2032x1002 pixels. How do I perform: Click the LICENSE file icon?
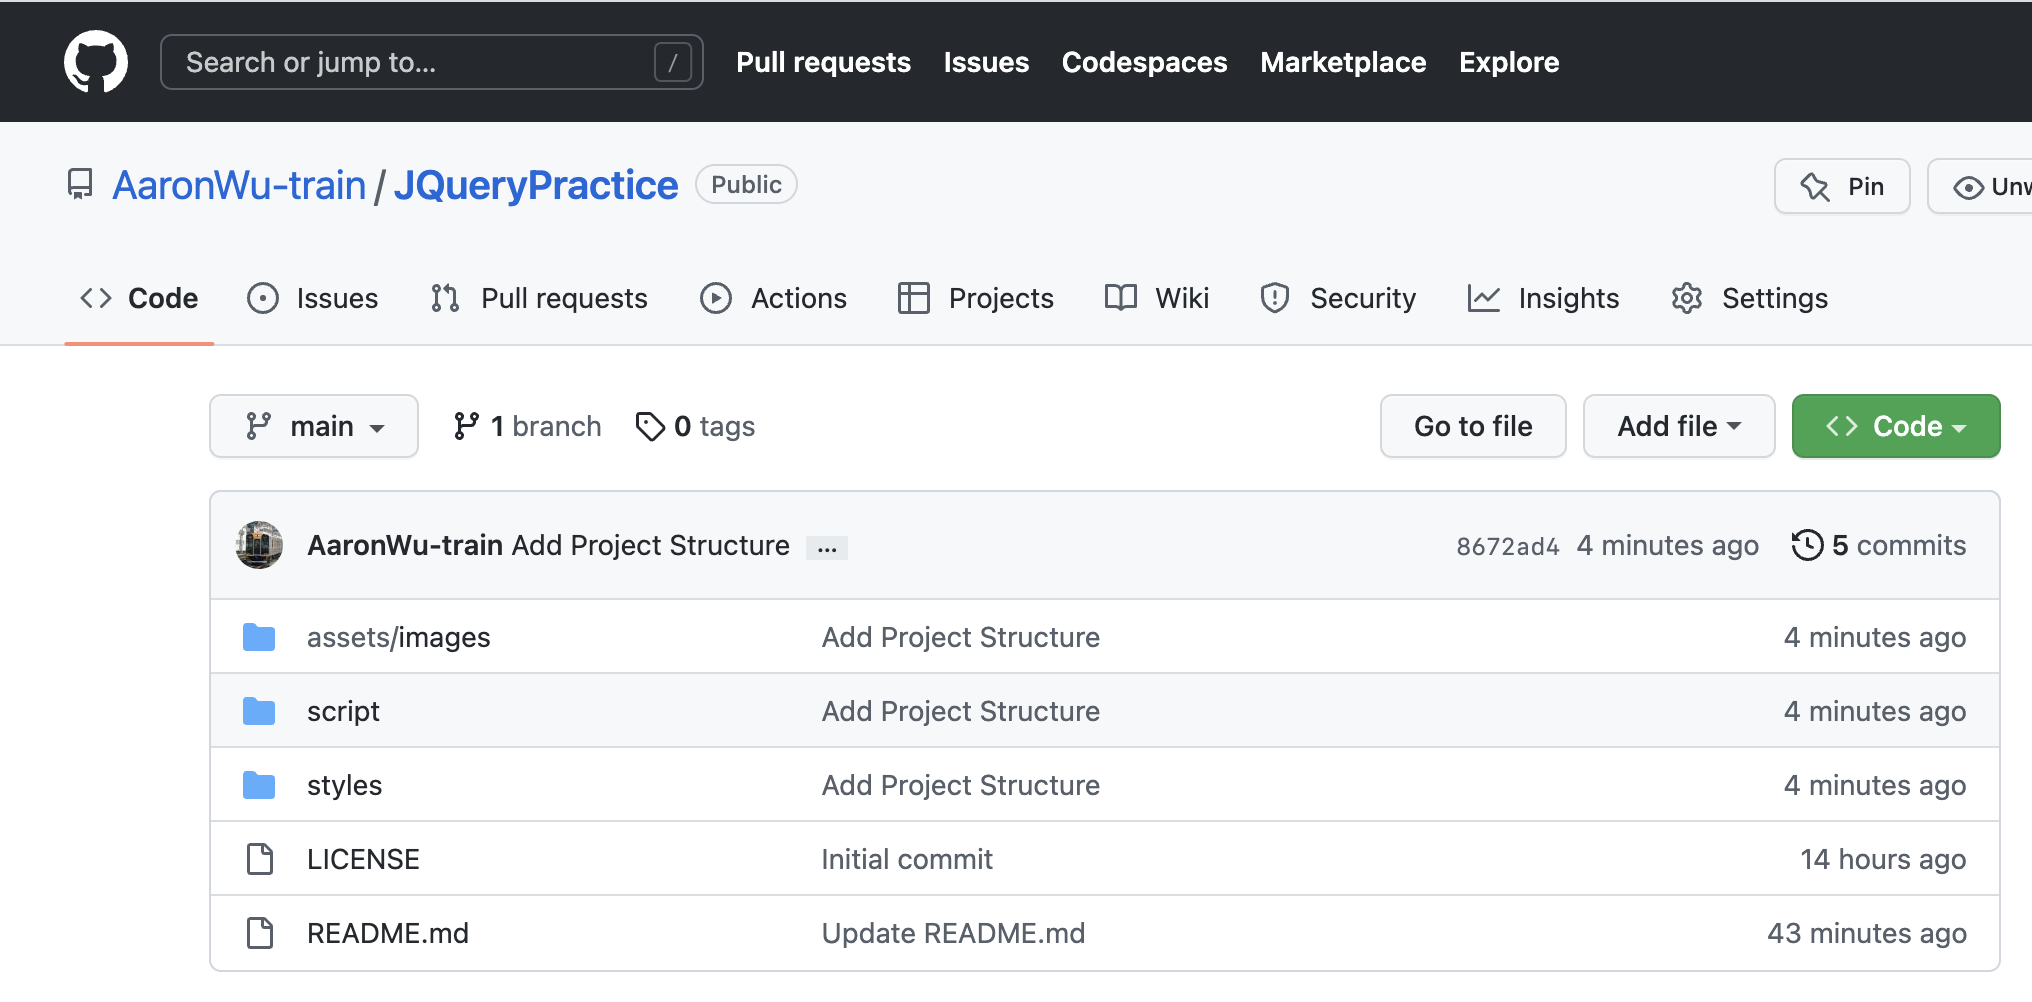point(260,859)
